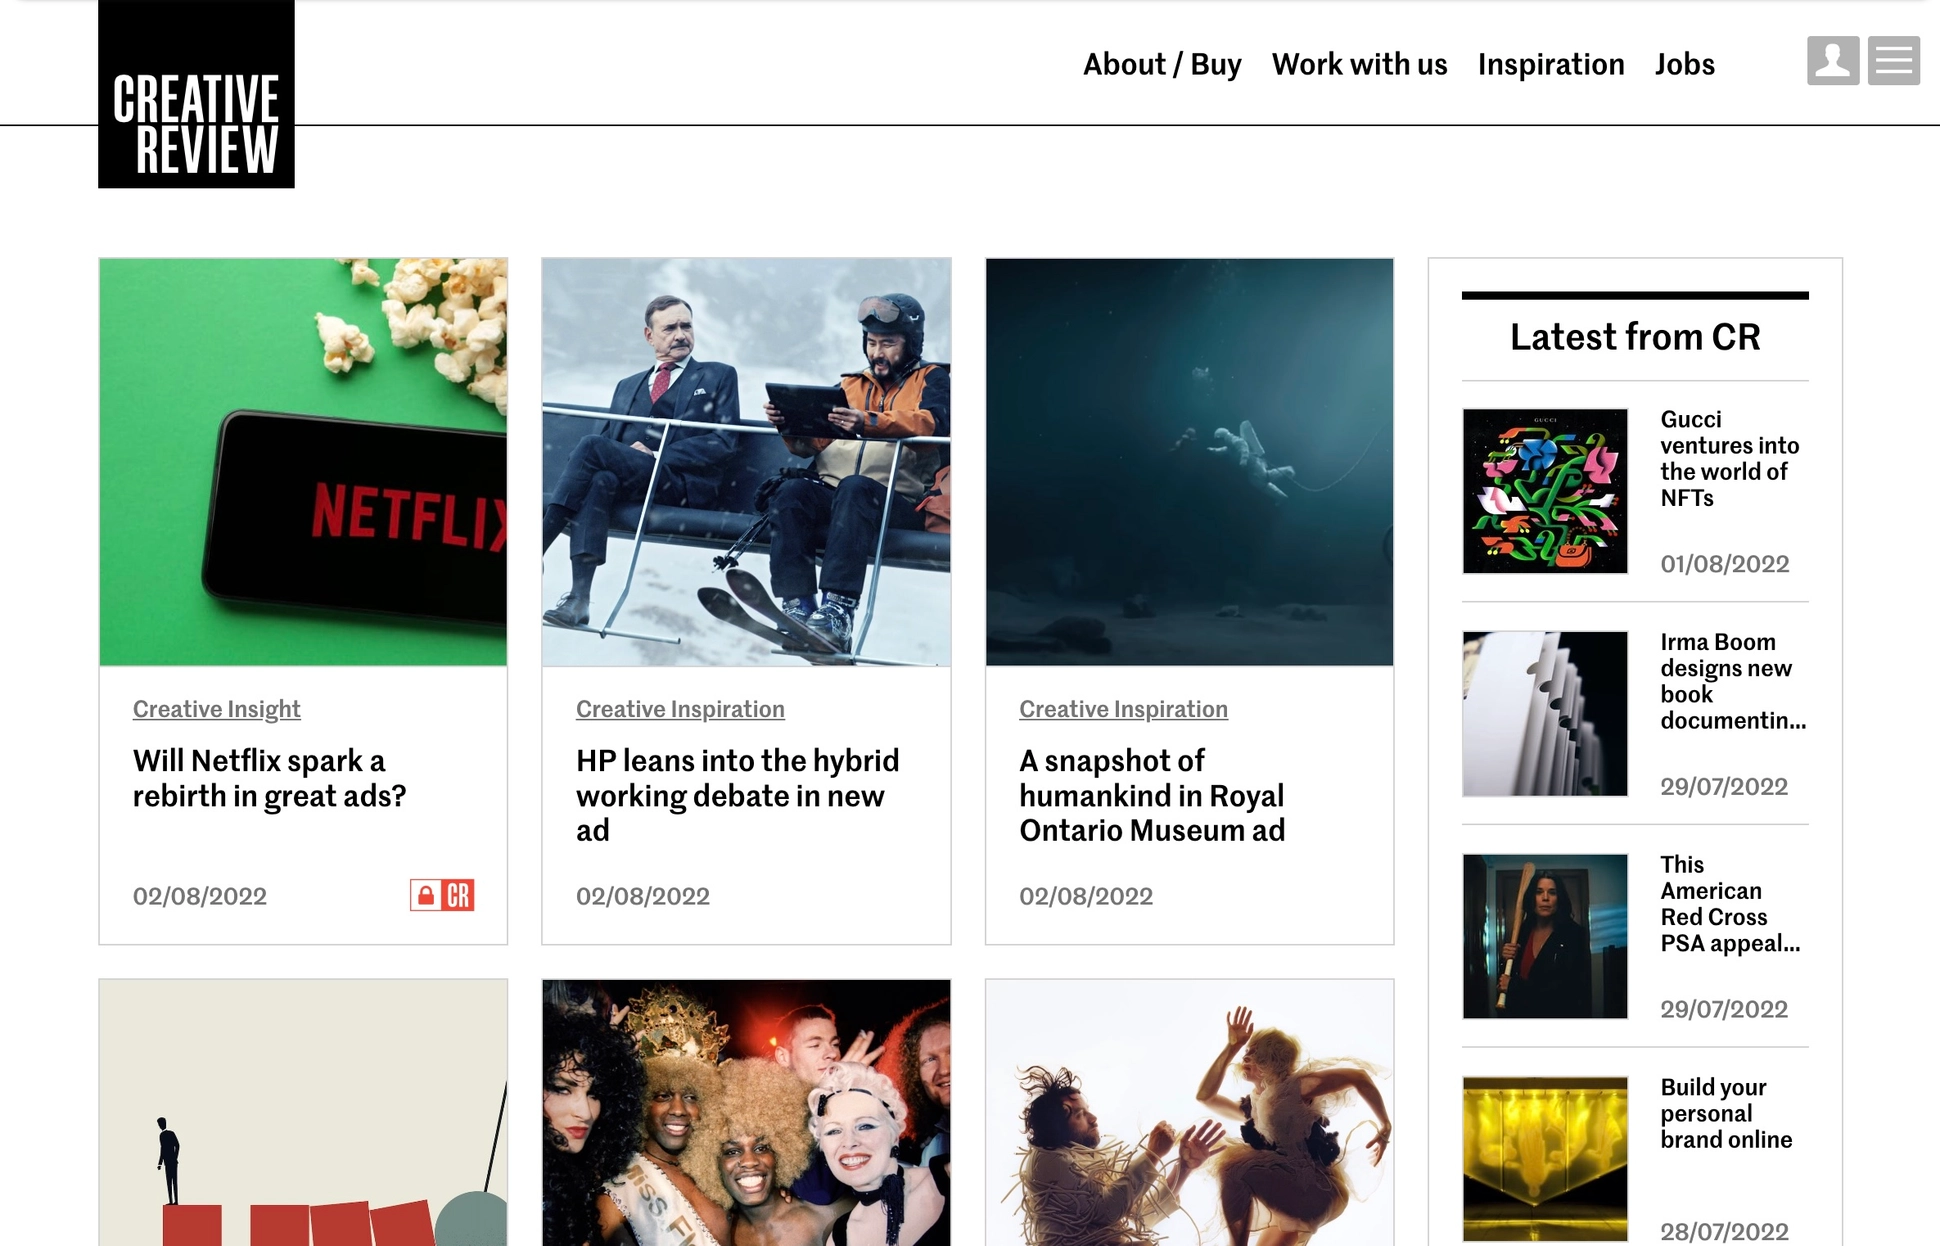This screenshot has width=1940, height=1246.
Task: Read the Royal Ontario Museum ad article
Action: (1152, 795)
